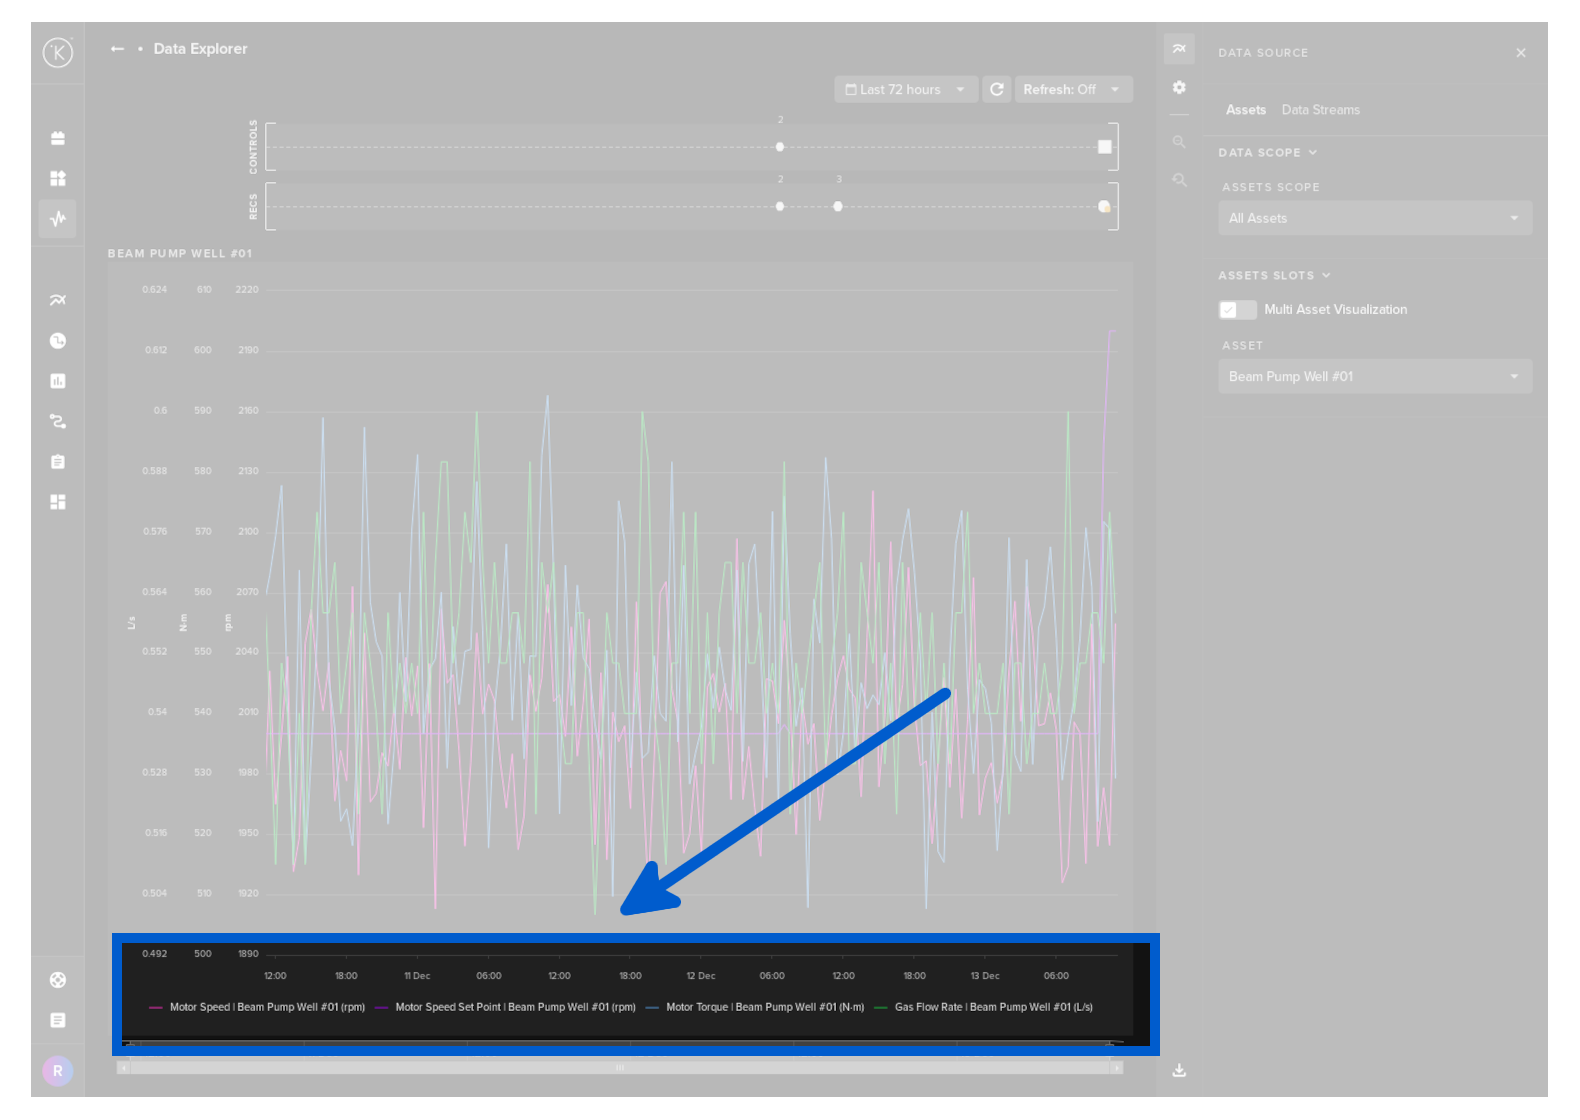Screen dimensions: 1580x1120
Task: Click the download icon at bottom right
Action: coord(1179,1070)
